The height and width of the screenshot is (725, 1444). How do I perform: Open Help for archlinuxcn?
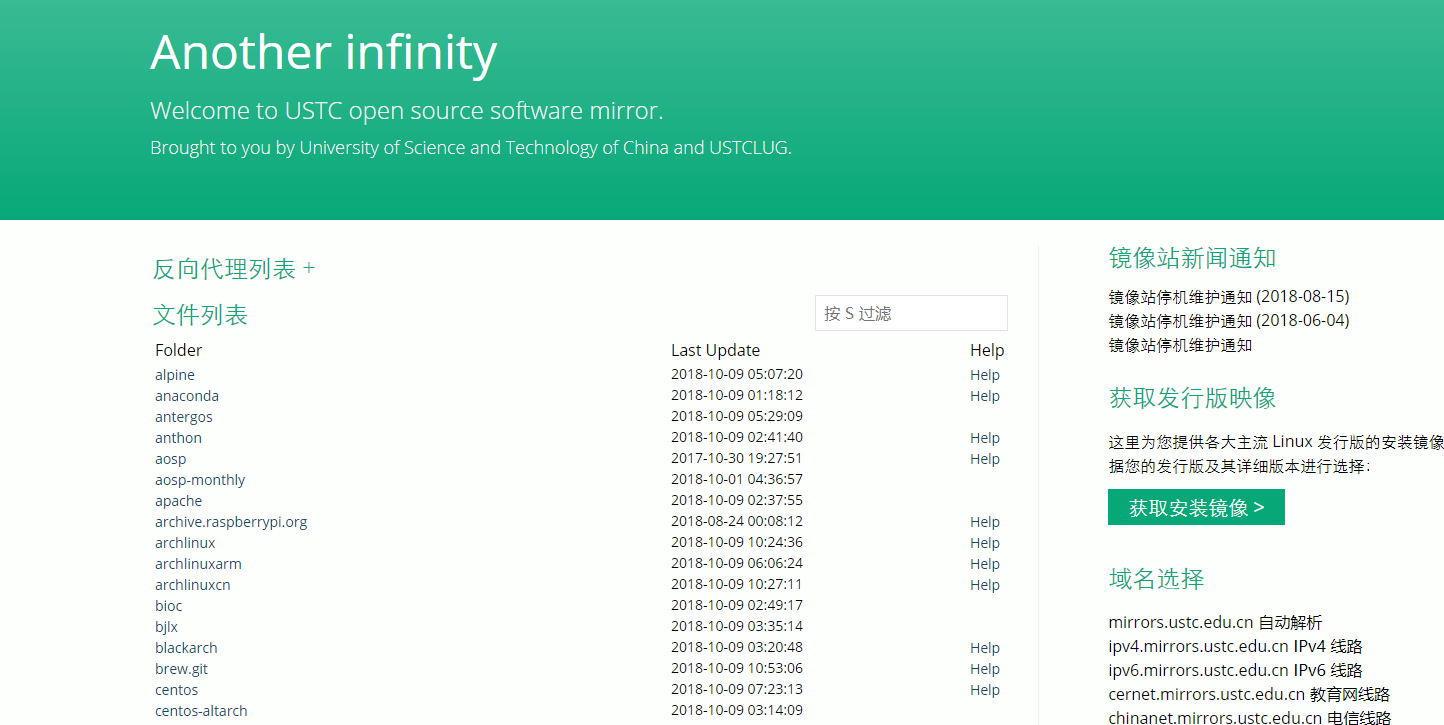pyautogui.click(x=985, y=585)
